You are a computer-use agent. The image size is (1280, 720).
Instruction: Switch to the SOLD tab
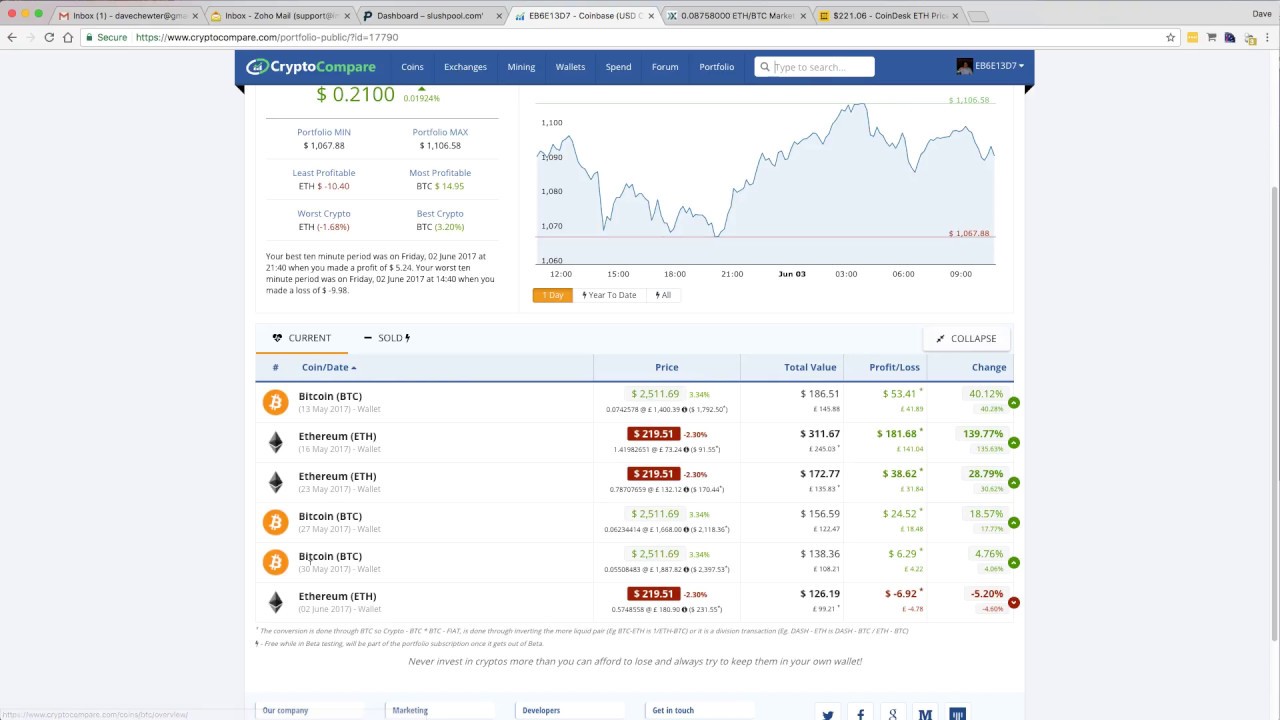387,338
